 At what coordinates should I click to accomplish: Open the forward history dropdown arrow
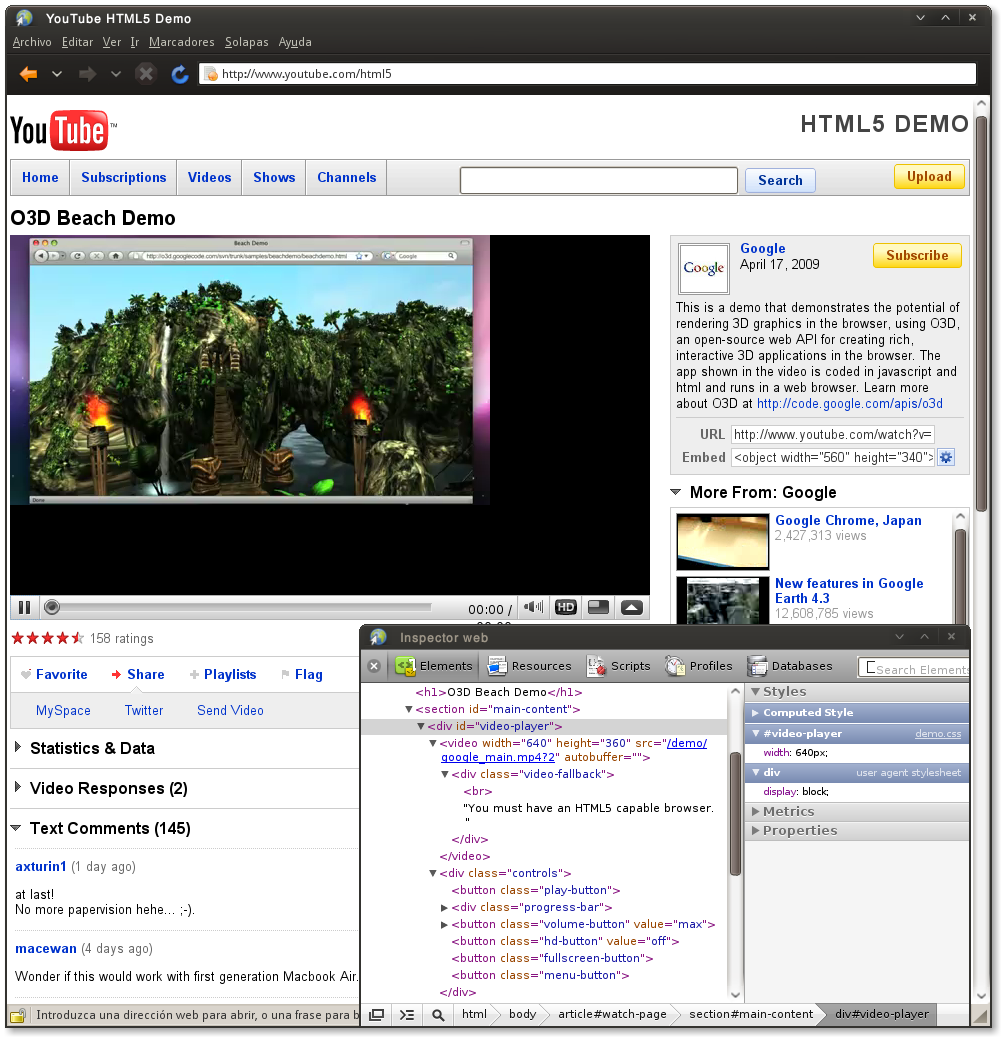tap(116, 74)
